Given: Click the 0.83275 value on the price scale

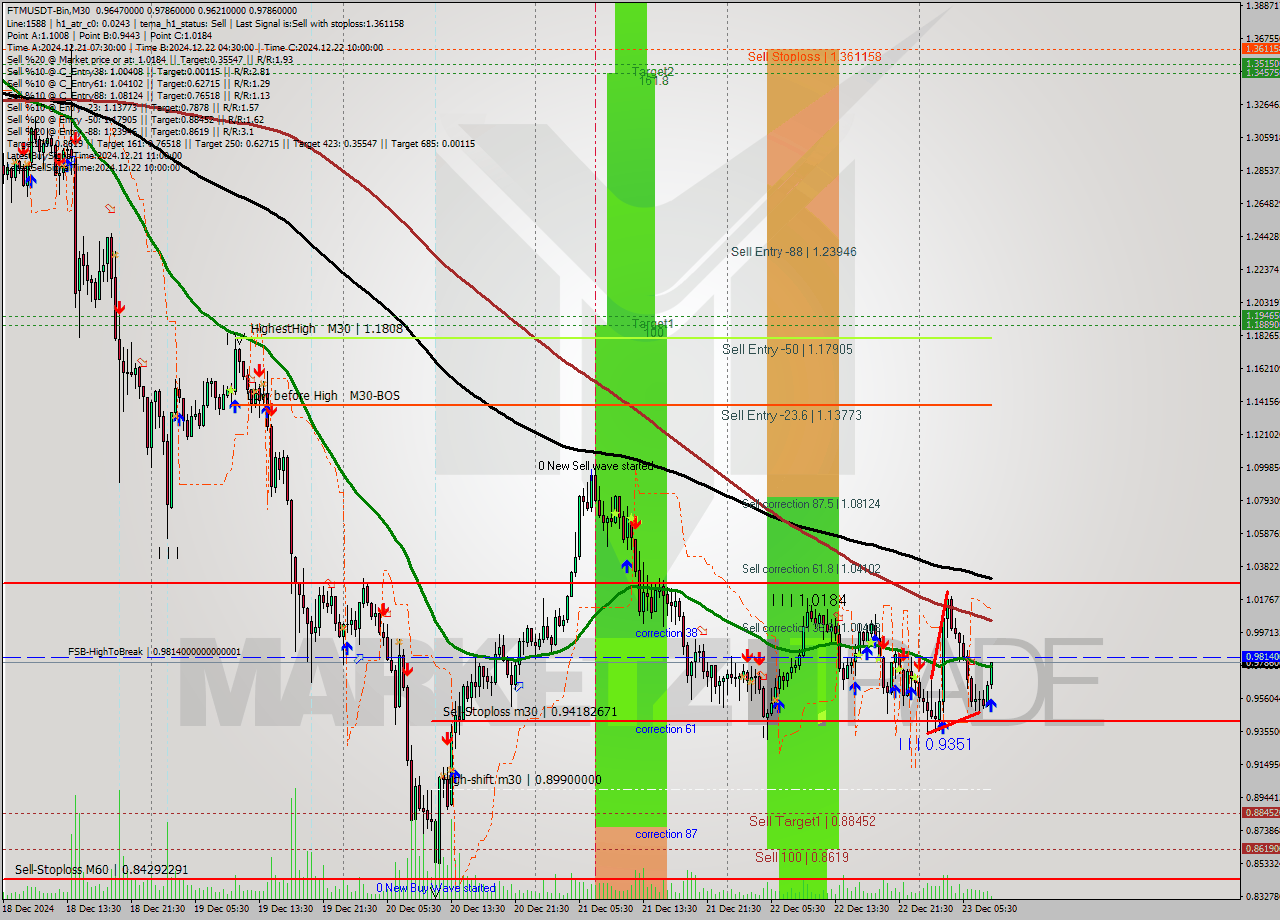Looking at the screenshot, I should coord(1261,896).
